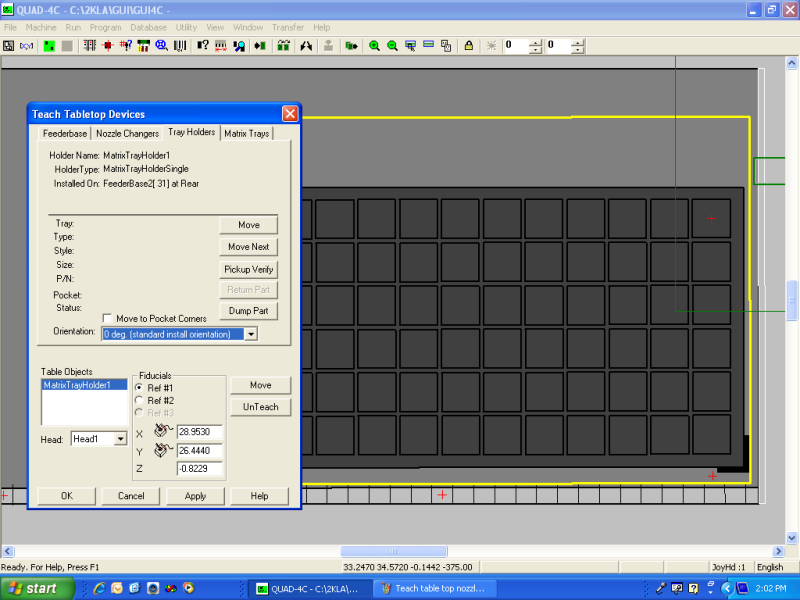Switch to the Nozzle Changers tab
Image resolution: width=800 pixels, height=600 pixels.
coord(128,134)
